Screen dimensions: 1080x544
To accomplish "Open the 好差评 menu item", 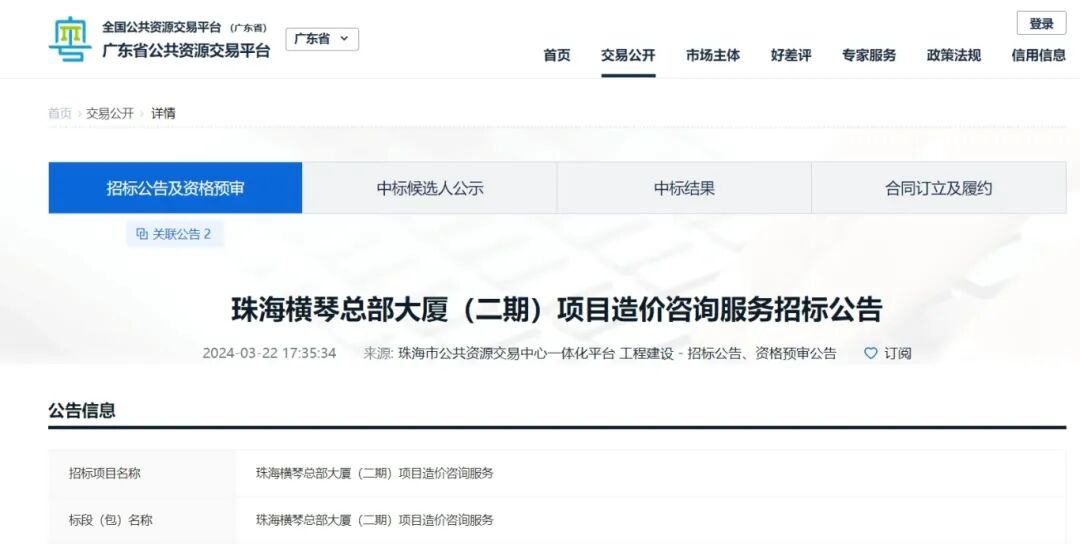I will point(791,55).
